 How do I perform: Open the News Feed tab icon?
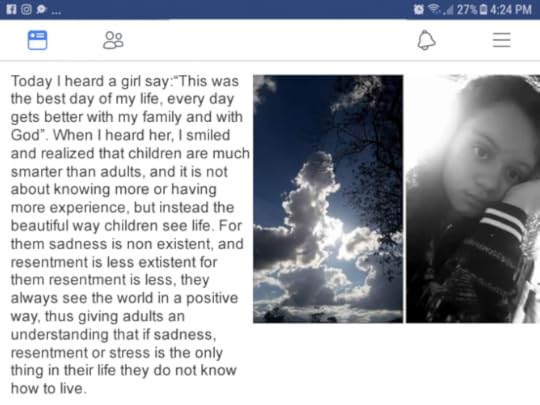37,40
